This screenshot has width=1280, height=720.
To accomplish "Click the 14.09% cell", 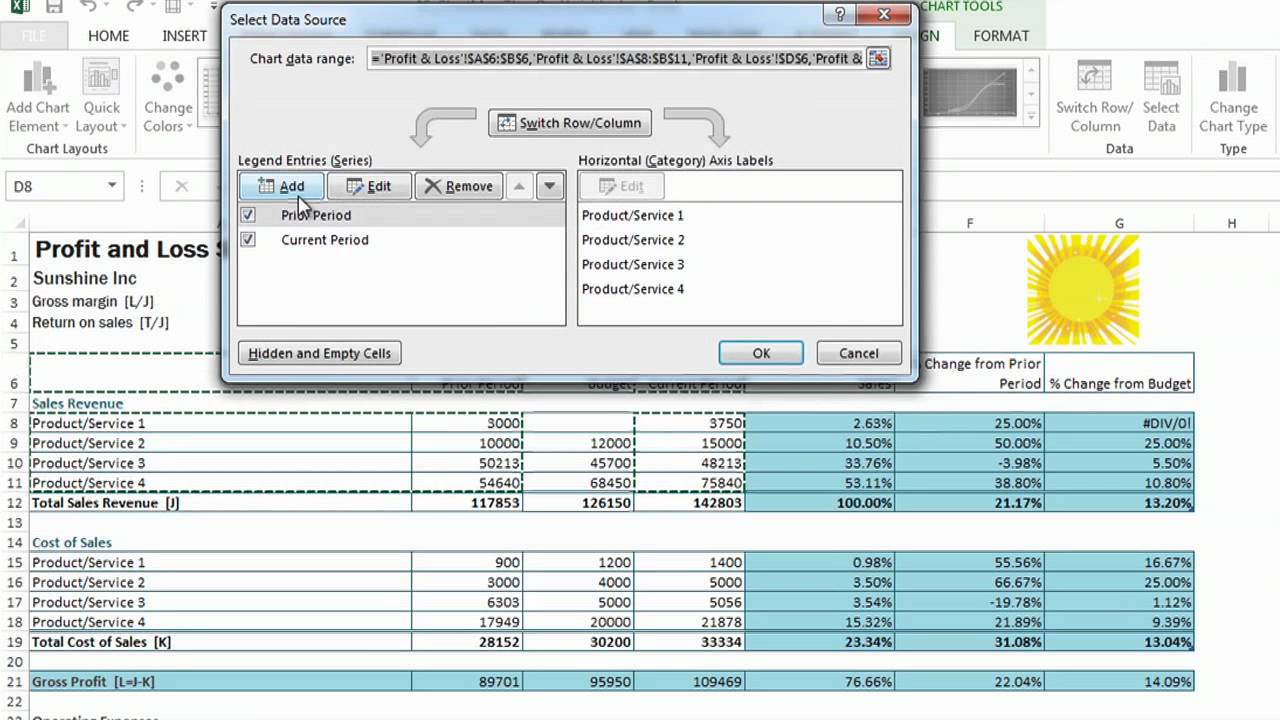I will tap(1119, 682).
